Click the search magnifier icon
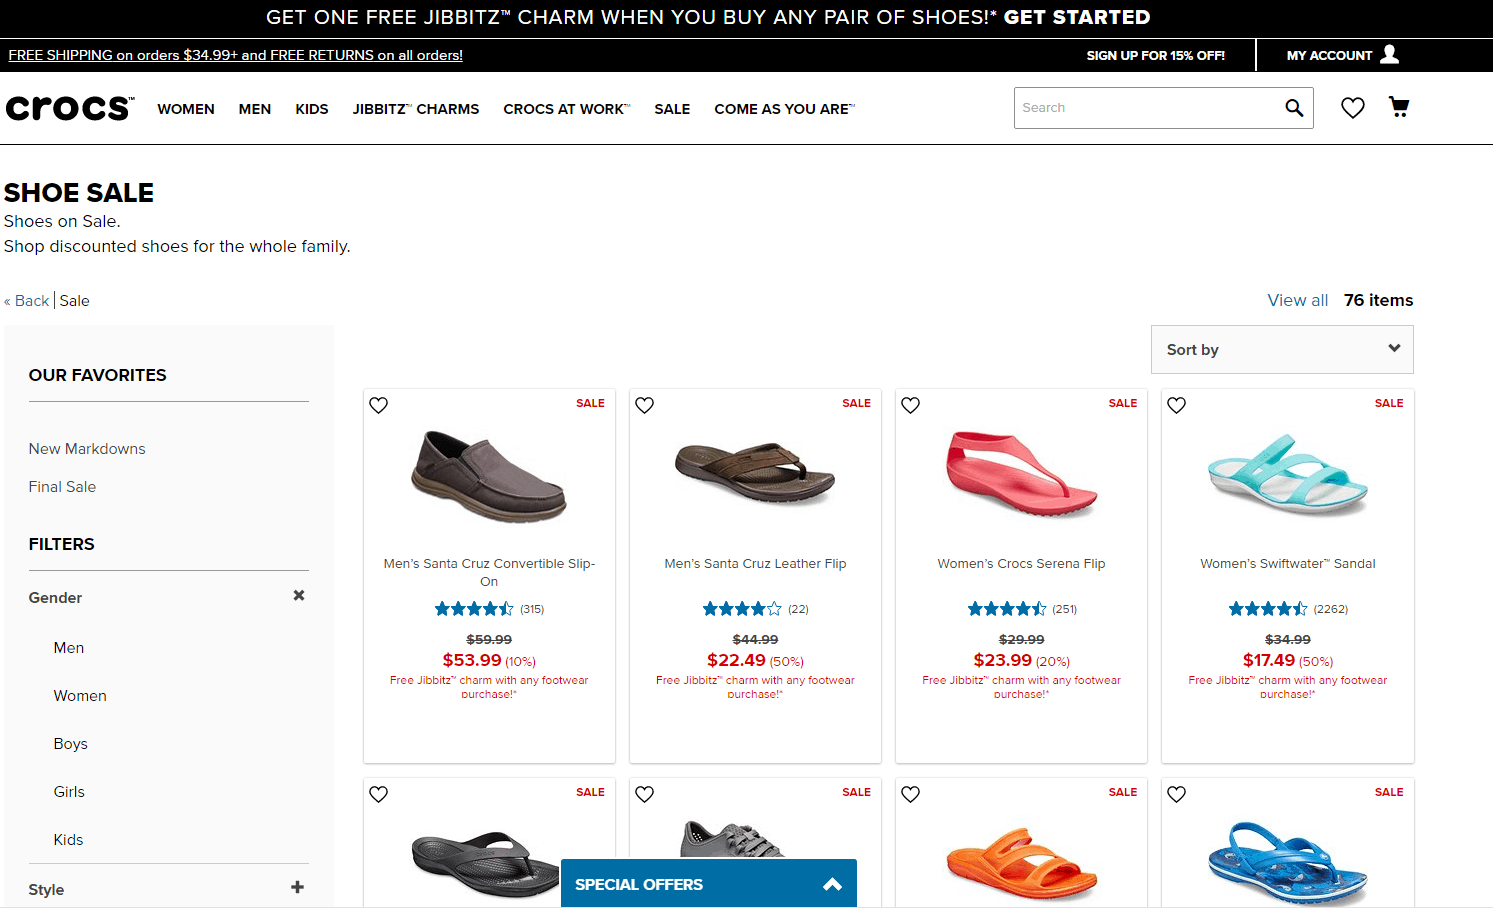 pos(1294,108)
